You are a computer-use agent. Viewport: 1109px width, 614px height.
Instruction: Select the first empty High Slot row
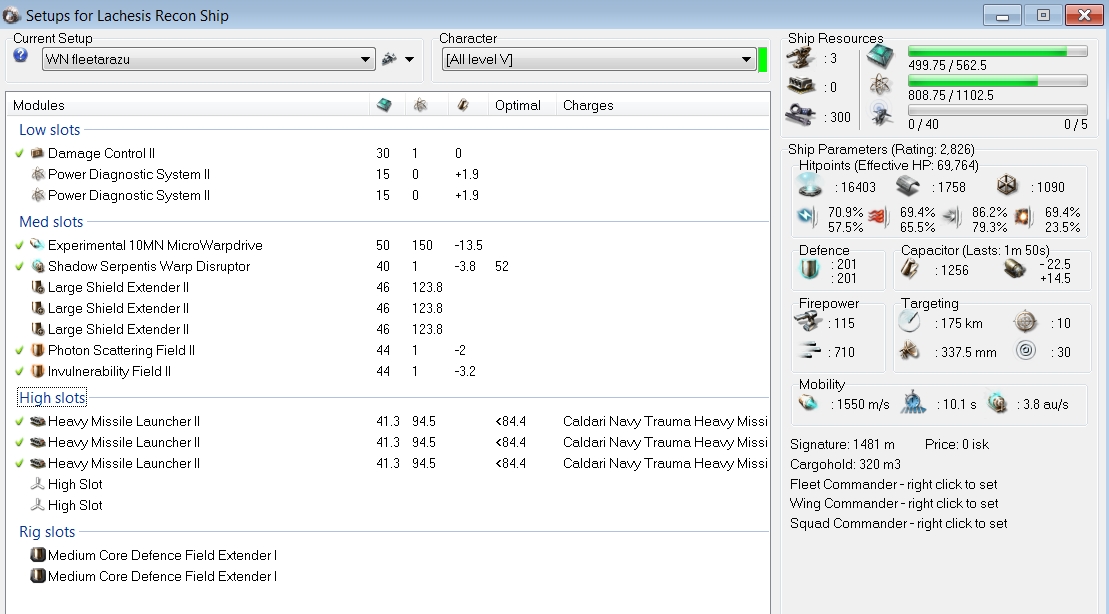(75, 484)
